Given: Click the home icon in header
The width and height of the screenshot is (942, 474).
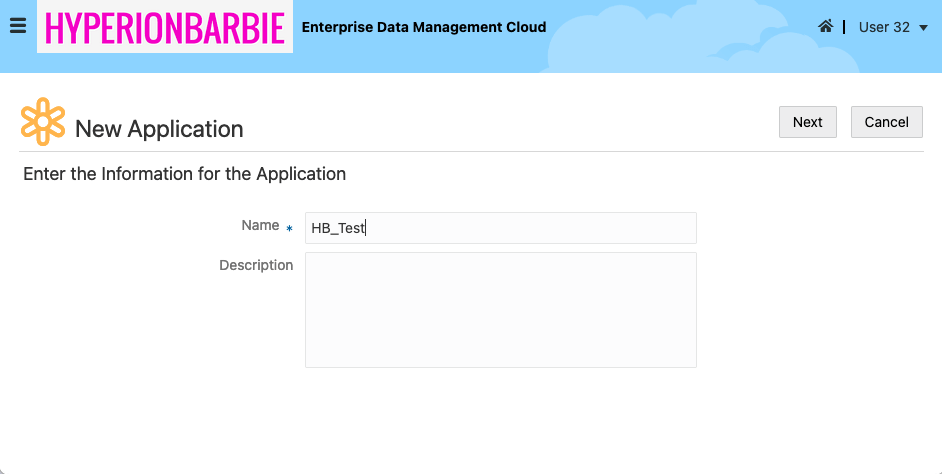Looking at the screenshot, I should [x=825, y=27].
